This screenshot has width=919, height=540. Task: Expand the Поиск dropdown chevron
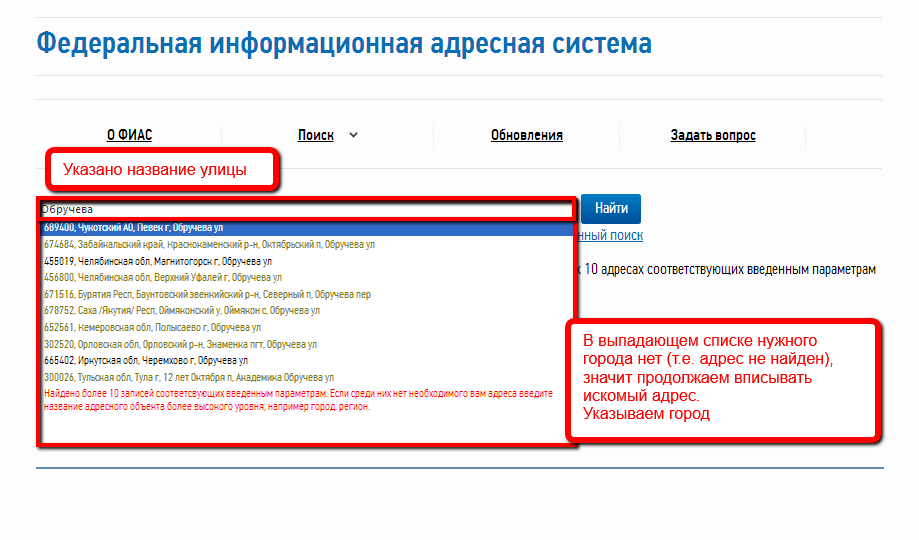pos(353,135)
